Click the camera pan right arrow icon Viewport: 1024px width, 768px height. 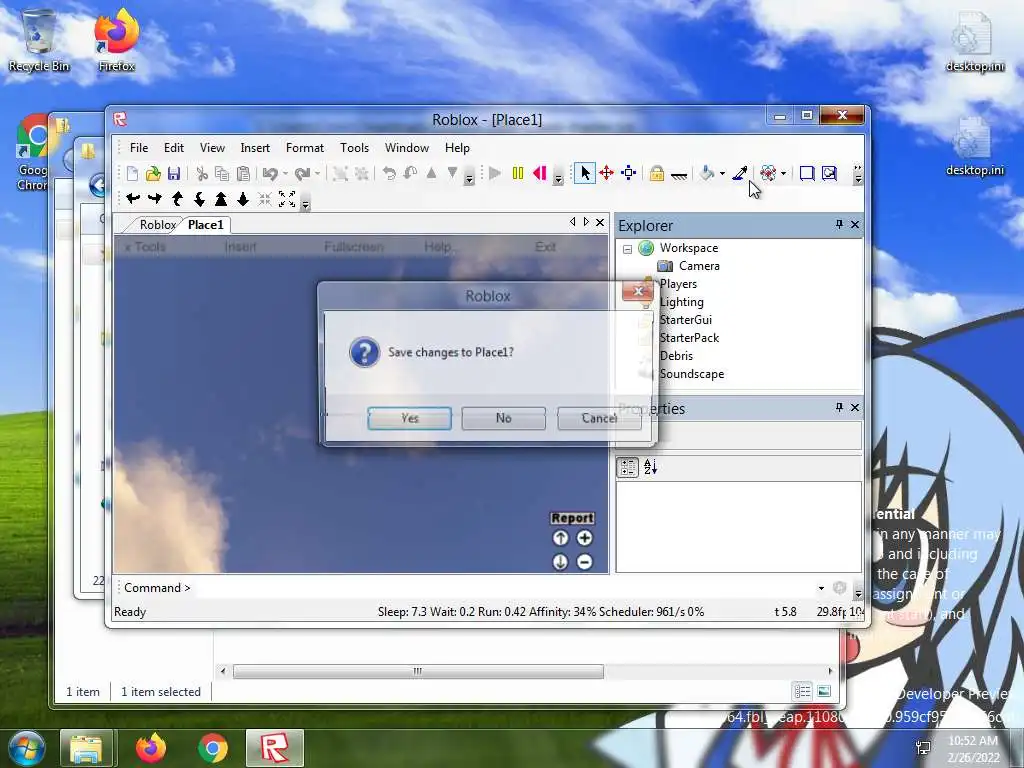click(155, 199)
